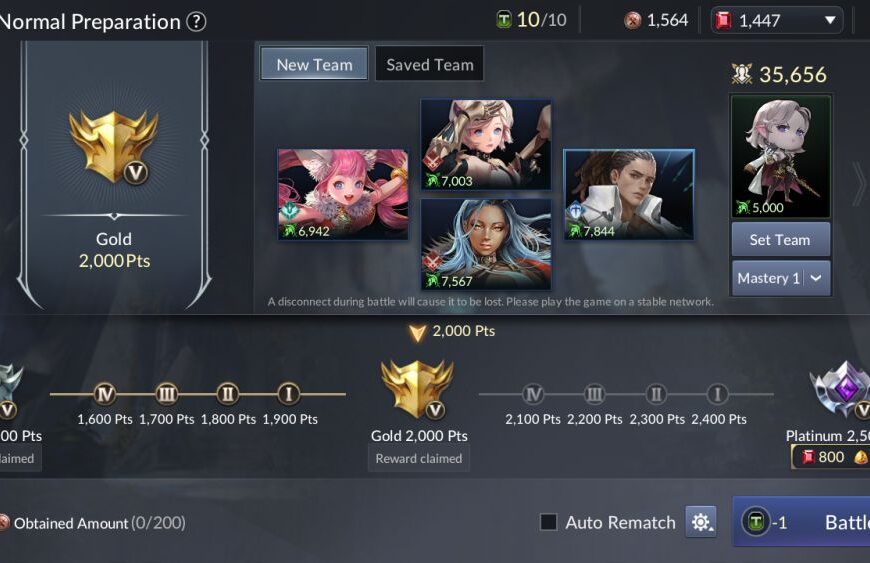
Task: Click the 1,900 Pts tier I marker
Action: coord(289,394)
